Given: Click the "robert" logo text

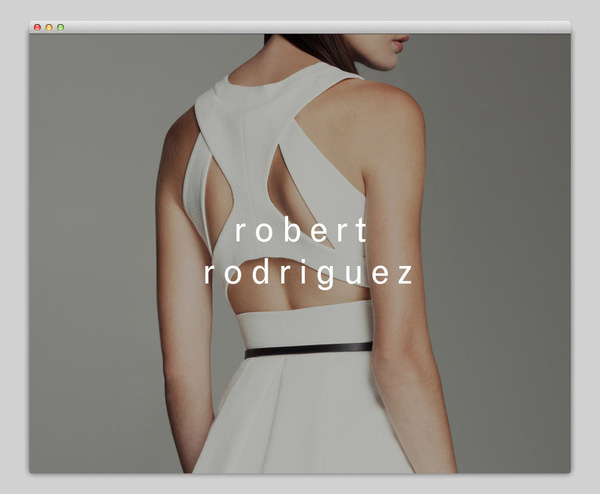Looking at the screenshot, I should coord(301,230).
